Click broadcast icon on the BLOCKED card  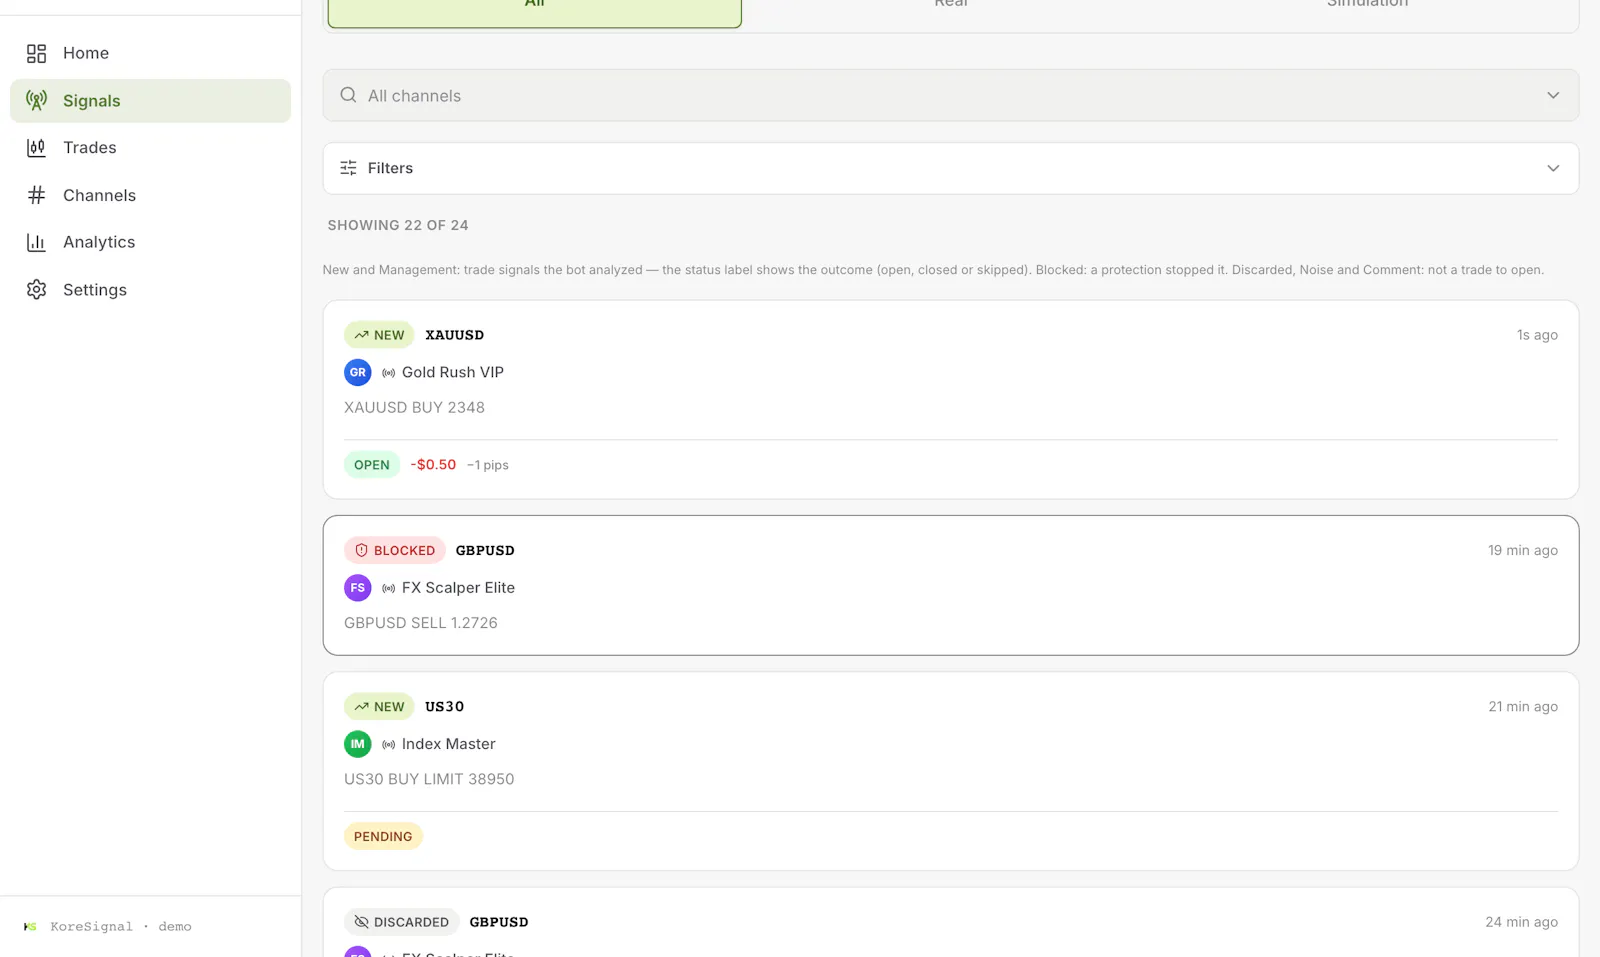(389, 589)
